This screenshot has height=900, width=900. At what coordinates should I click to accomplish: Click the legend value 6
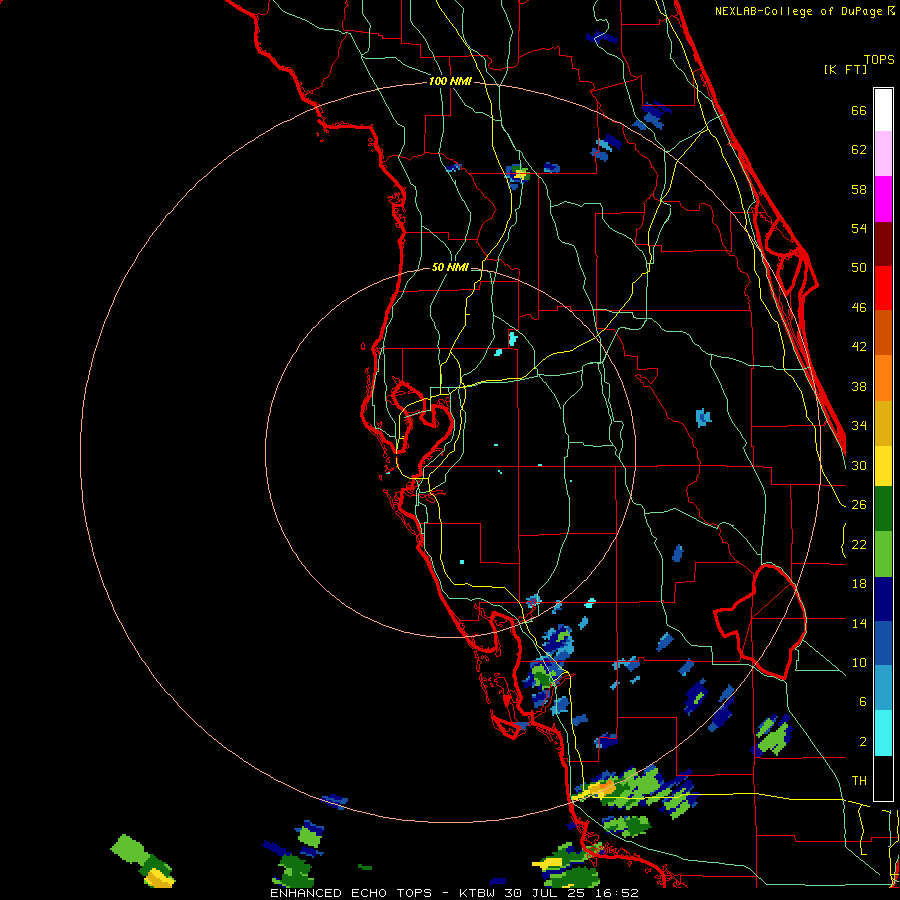point(863,701)
